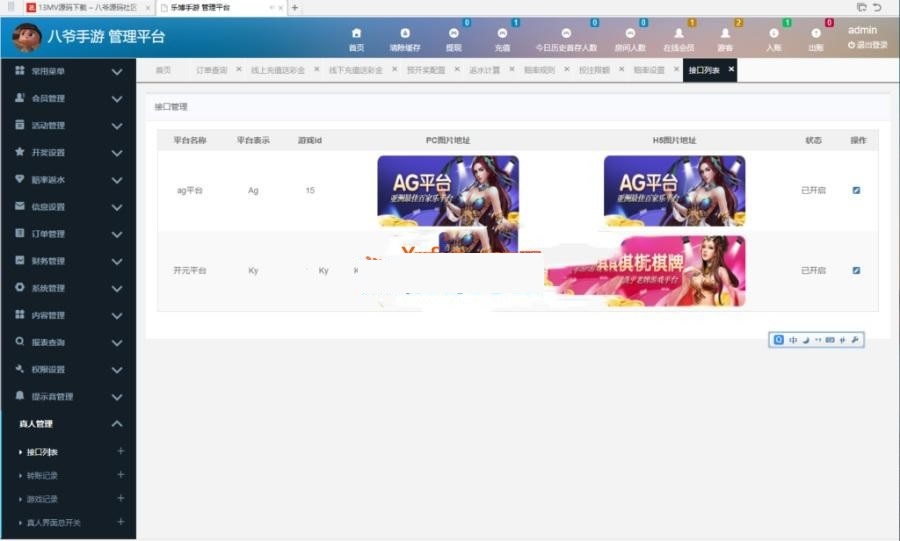Click the 入账 icon in header

773,35
